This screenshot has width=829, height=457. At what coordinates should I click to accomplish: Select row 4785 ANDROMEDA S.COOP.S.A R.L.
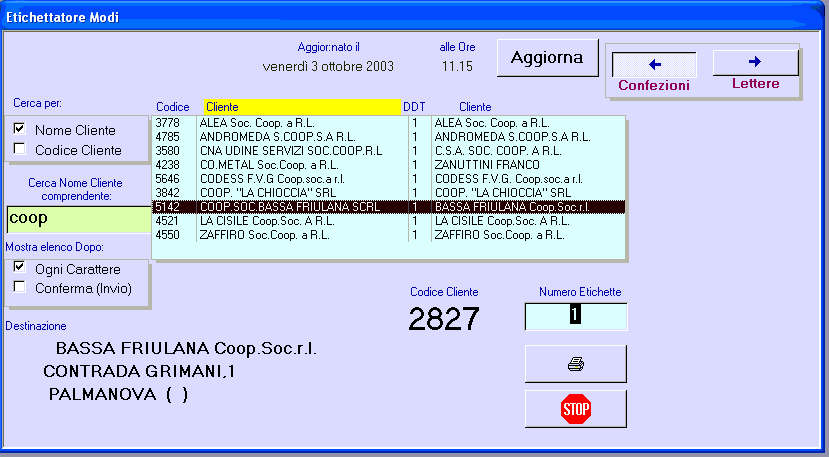point(389,137)
